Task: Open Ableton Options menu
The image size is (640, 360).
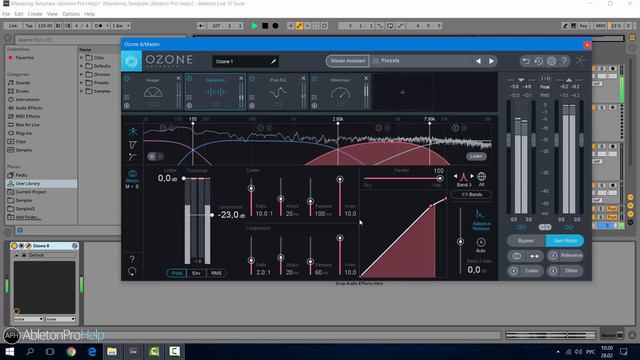Action: 71,14
